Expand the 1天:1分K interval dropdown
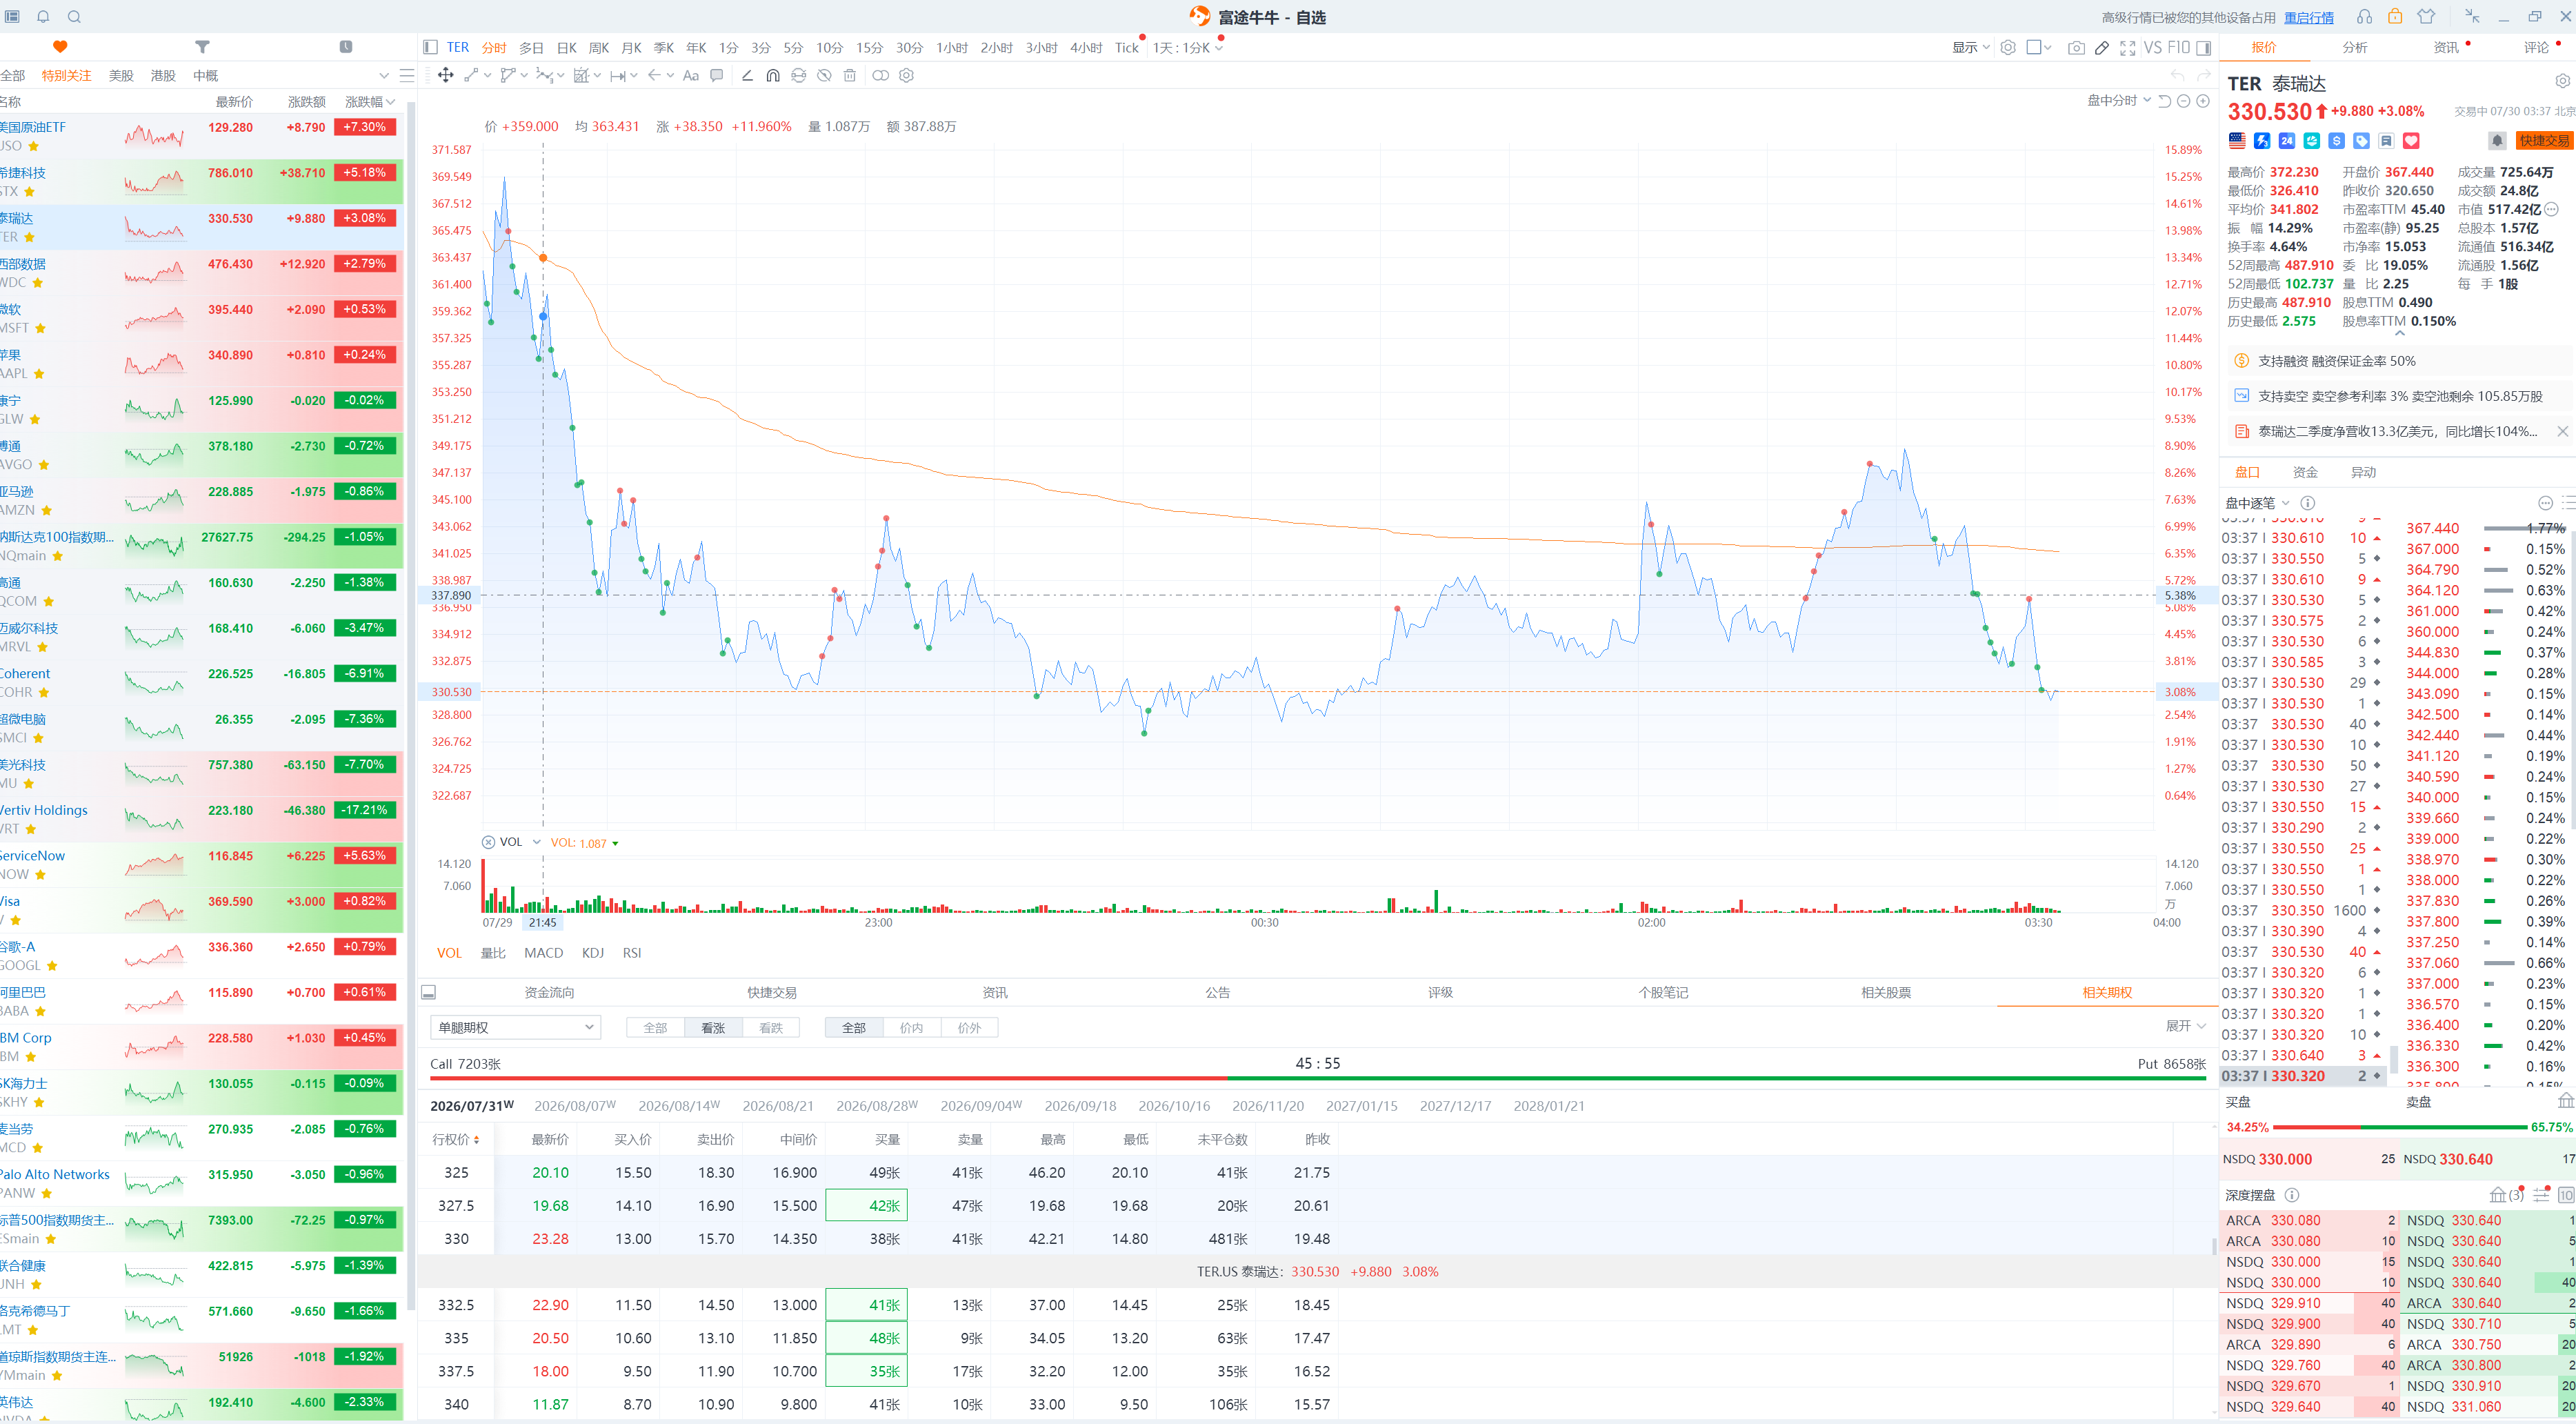The image size is (2576, 1424). click(x=1188, y=47)
